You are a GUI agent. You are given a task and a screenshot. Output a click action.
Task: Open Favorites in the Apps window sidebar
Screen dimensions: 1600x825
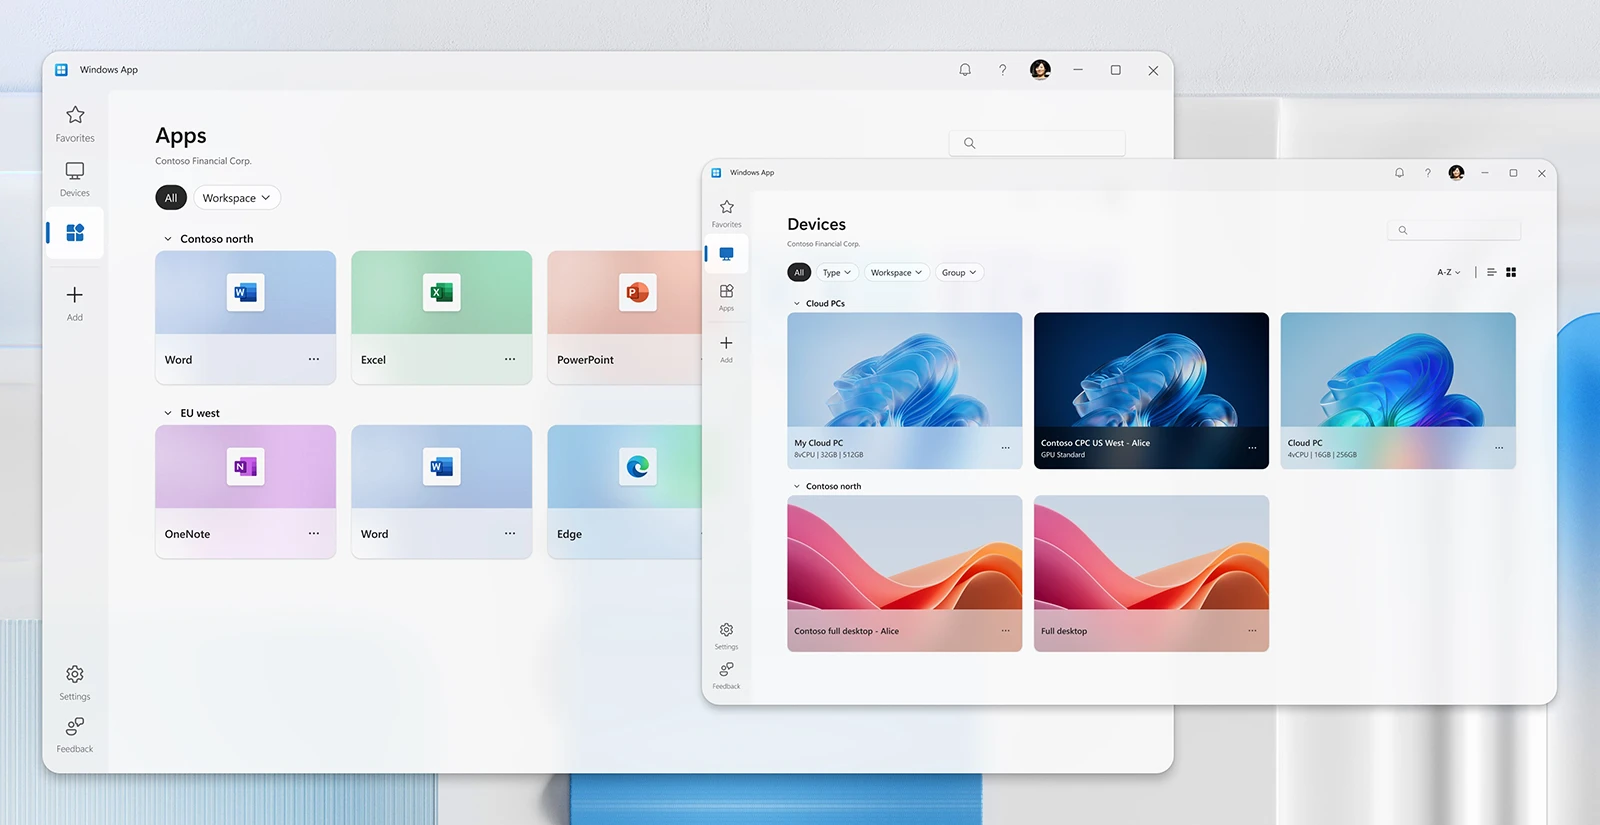click(75, 124)
